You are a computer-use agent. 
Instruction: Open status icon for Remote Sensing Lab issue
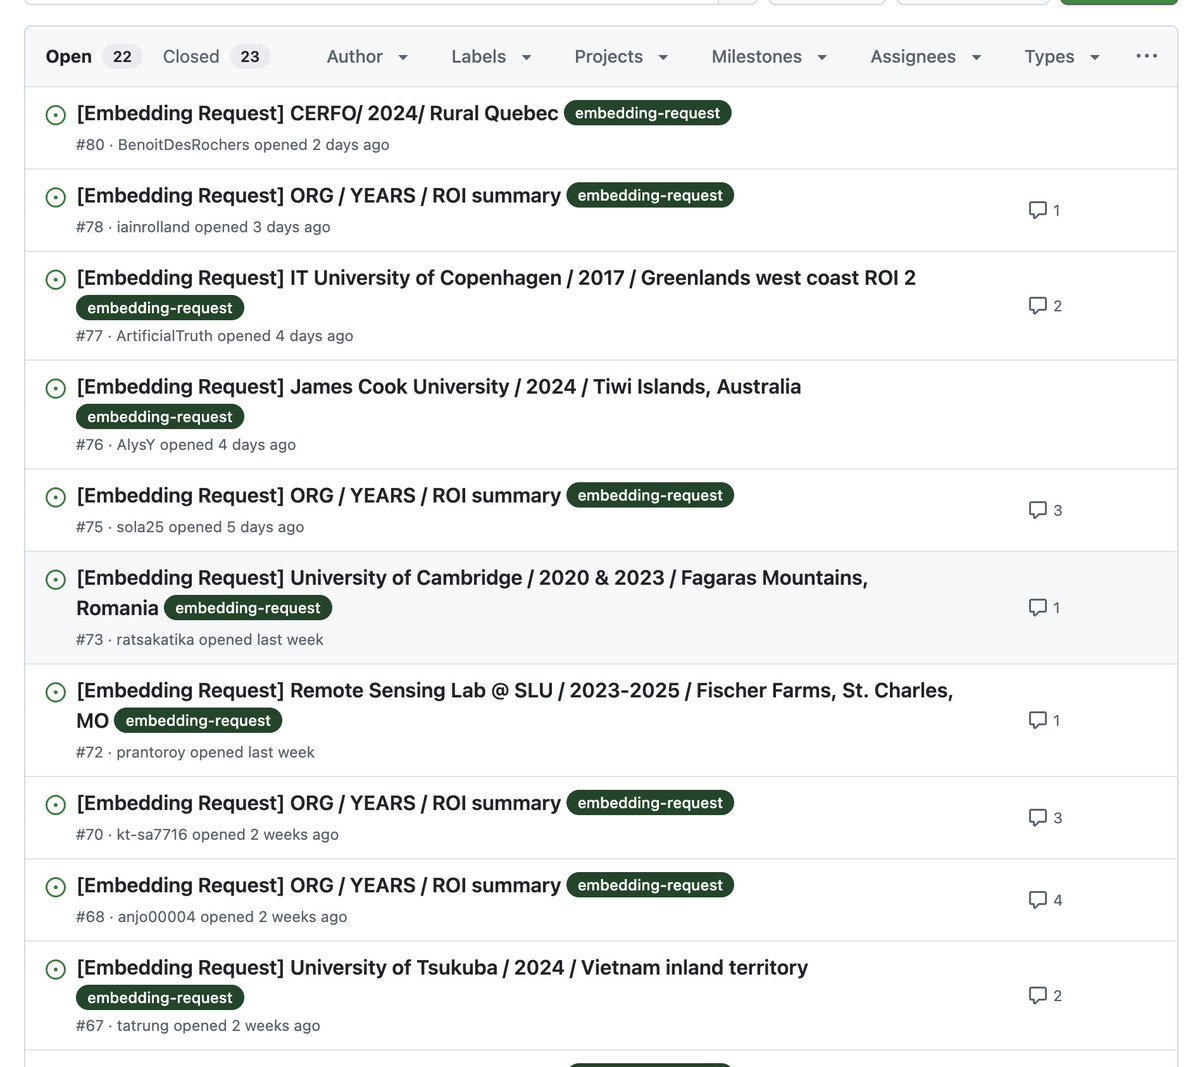click(x=56, y=692)
